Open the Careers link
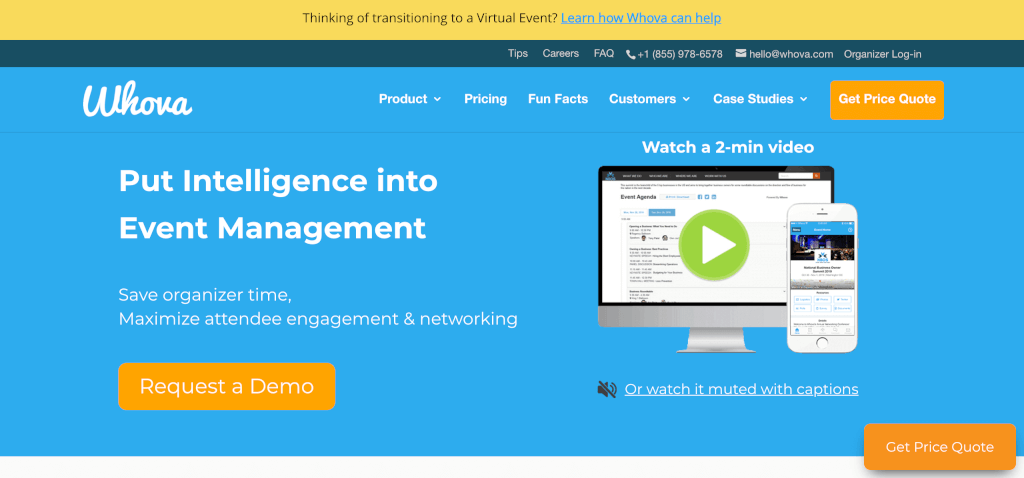This screenshot has height=478, width=1024. coord(561,54)
